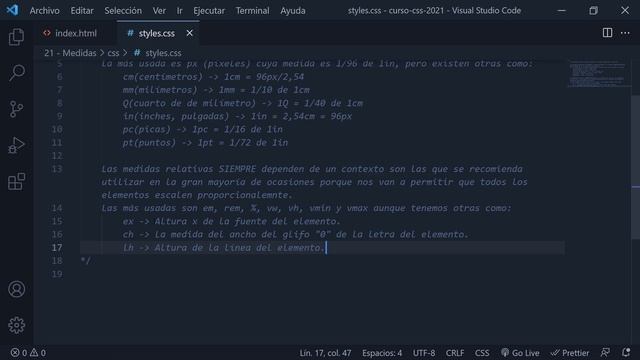Open the Selección menu
The width and height of the screenshot is (640, 360).
[x=123, y=11]
